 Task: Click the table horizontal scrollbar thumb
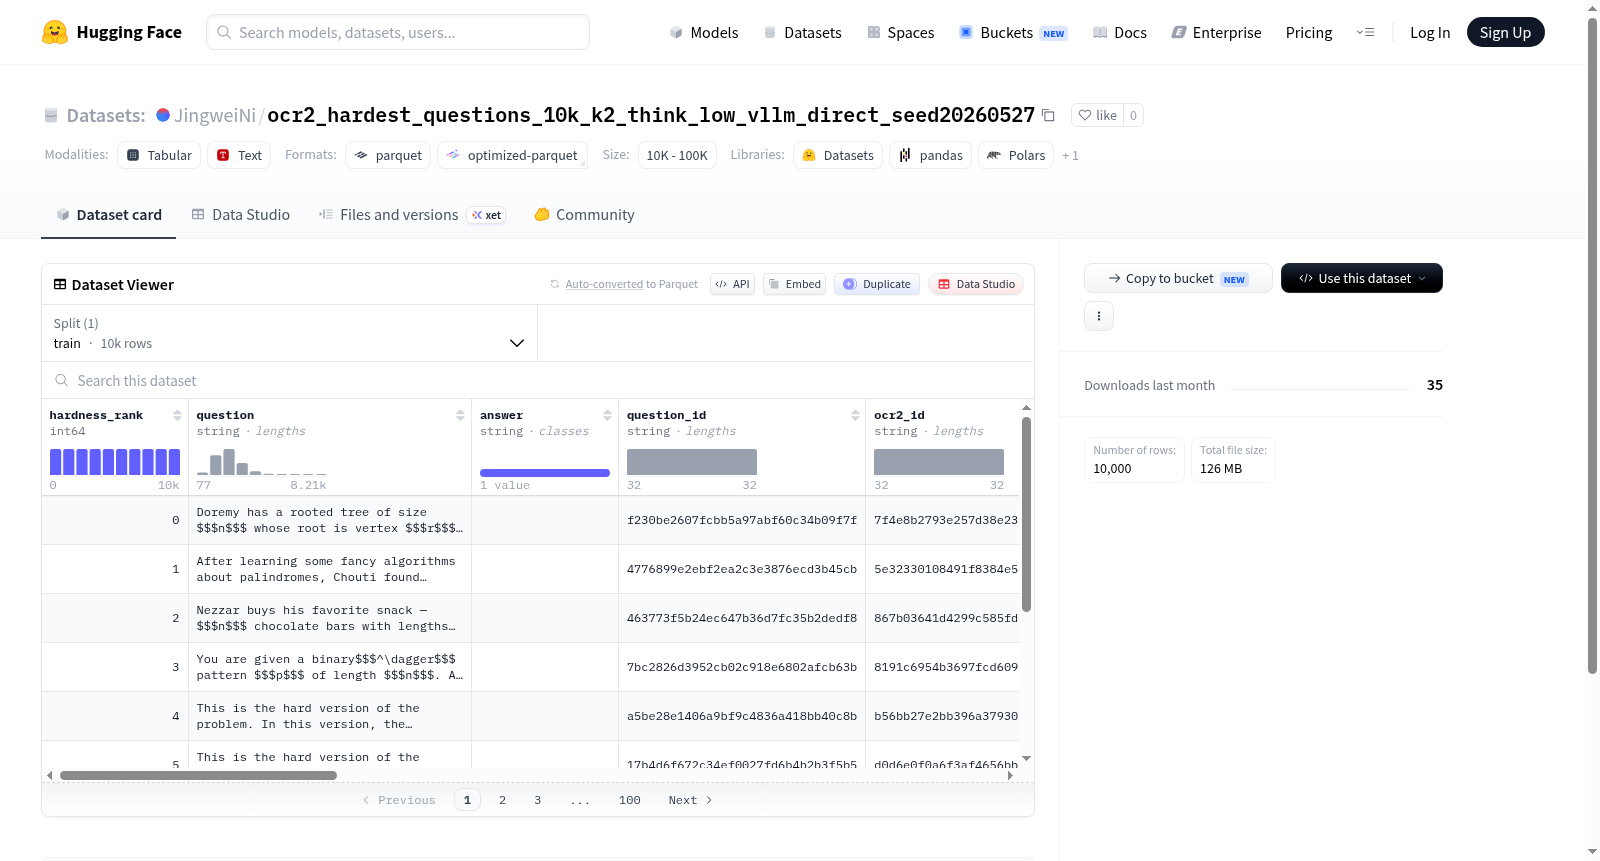click(x=198, y=775)
